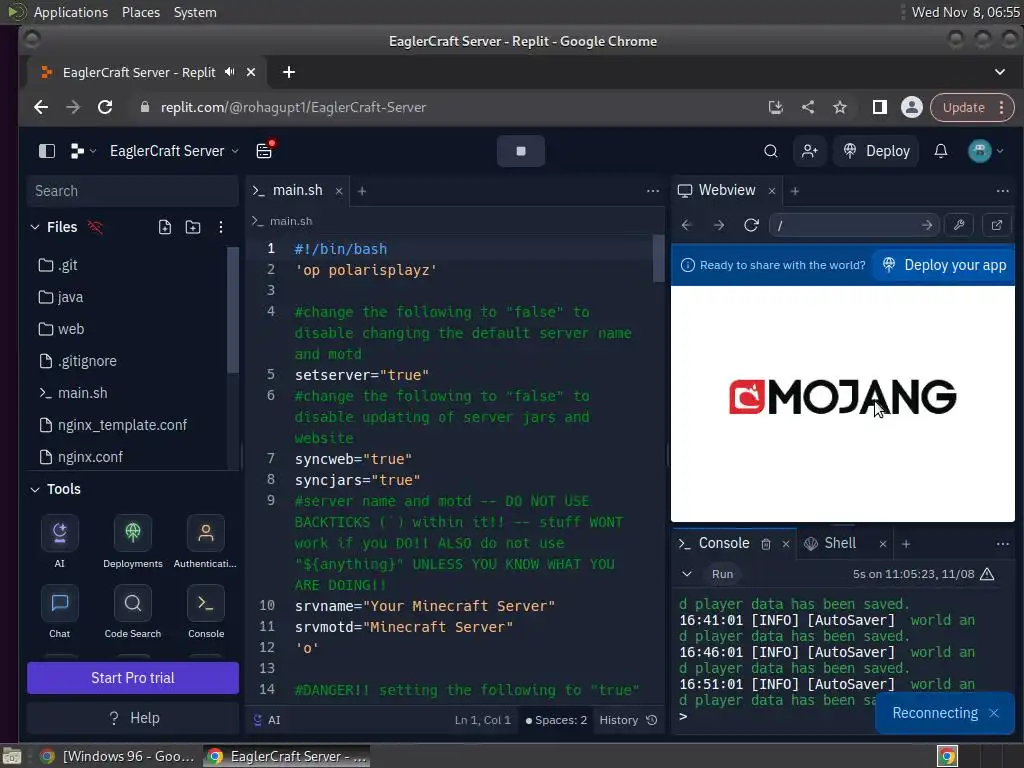
Task: Open the Authentication tool
Action: [x=206, y=541]
